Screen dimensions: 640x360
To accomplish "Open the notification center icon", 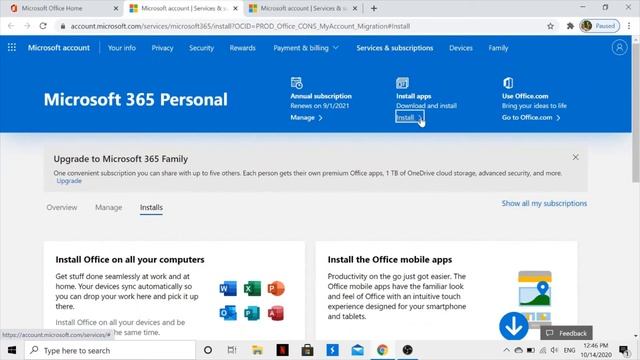I will (624, 350).
